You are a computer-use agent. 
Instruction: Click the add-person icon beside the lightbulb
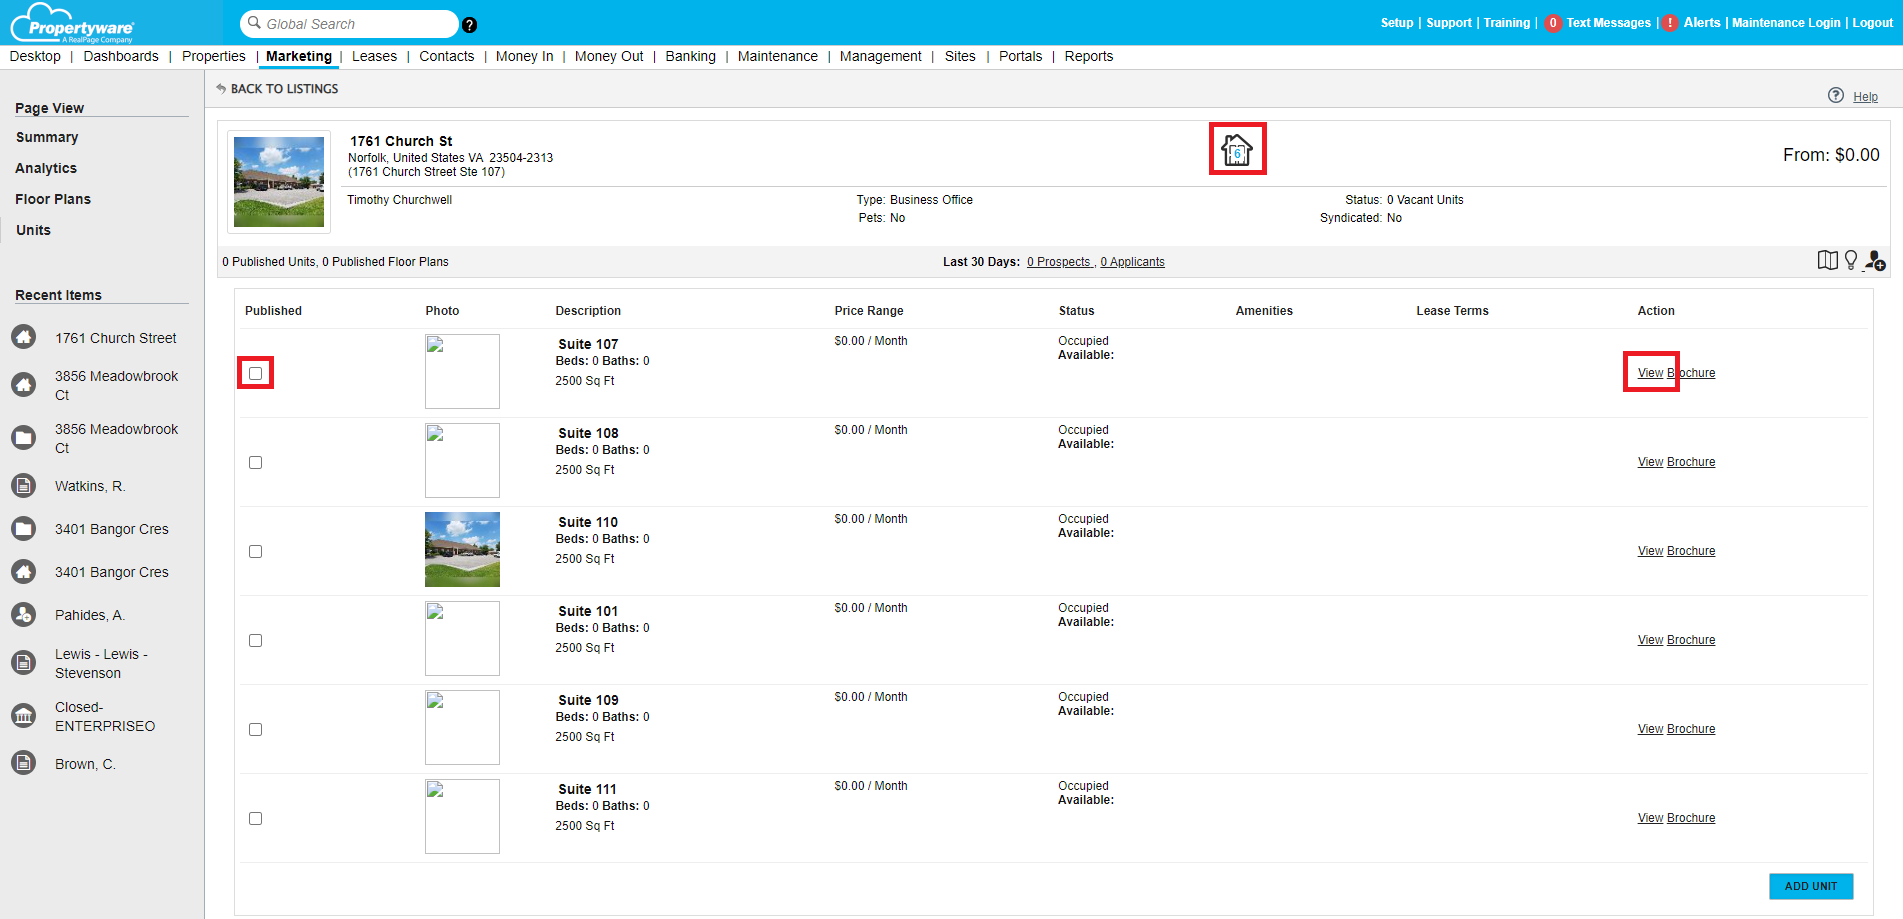1873,262
